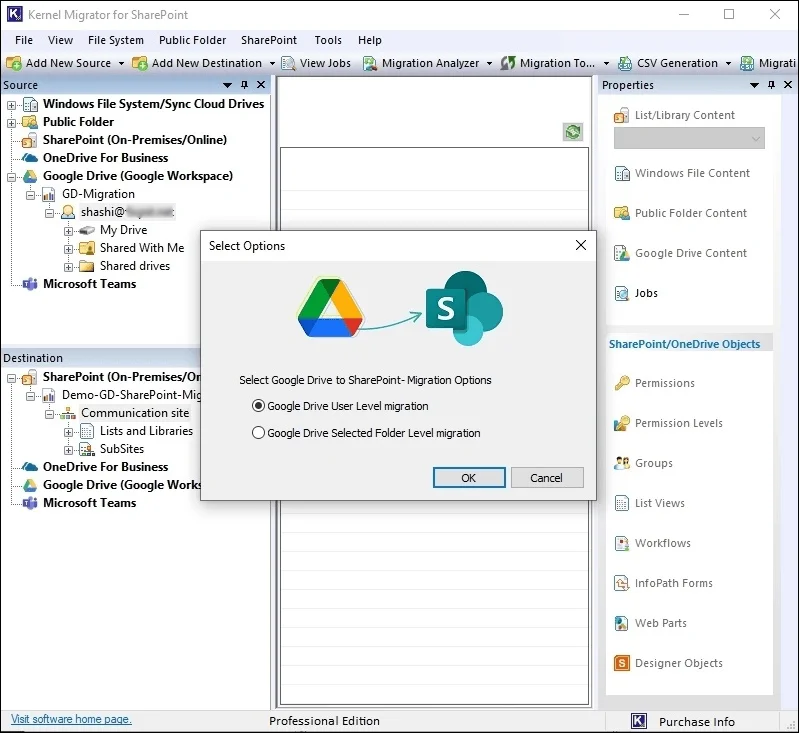The height and width of the screenshot is (733, 799).
Task: Click the CSV Generation toolbar icon
Action: [x=625, y=63]
